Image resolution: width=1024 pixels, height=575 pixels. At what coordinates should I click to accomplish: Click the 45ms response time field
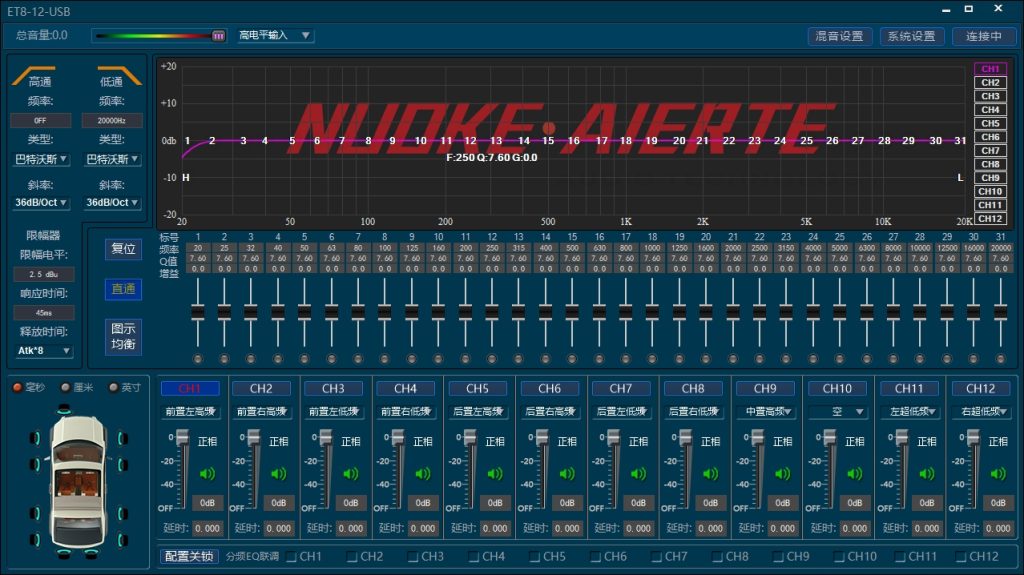[43, 313]
